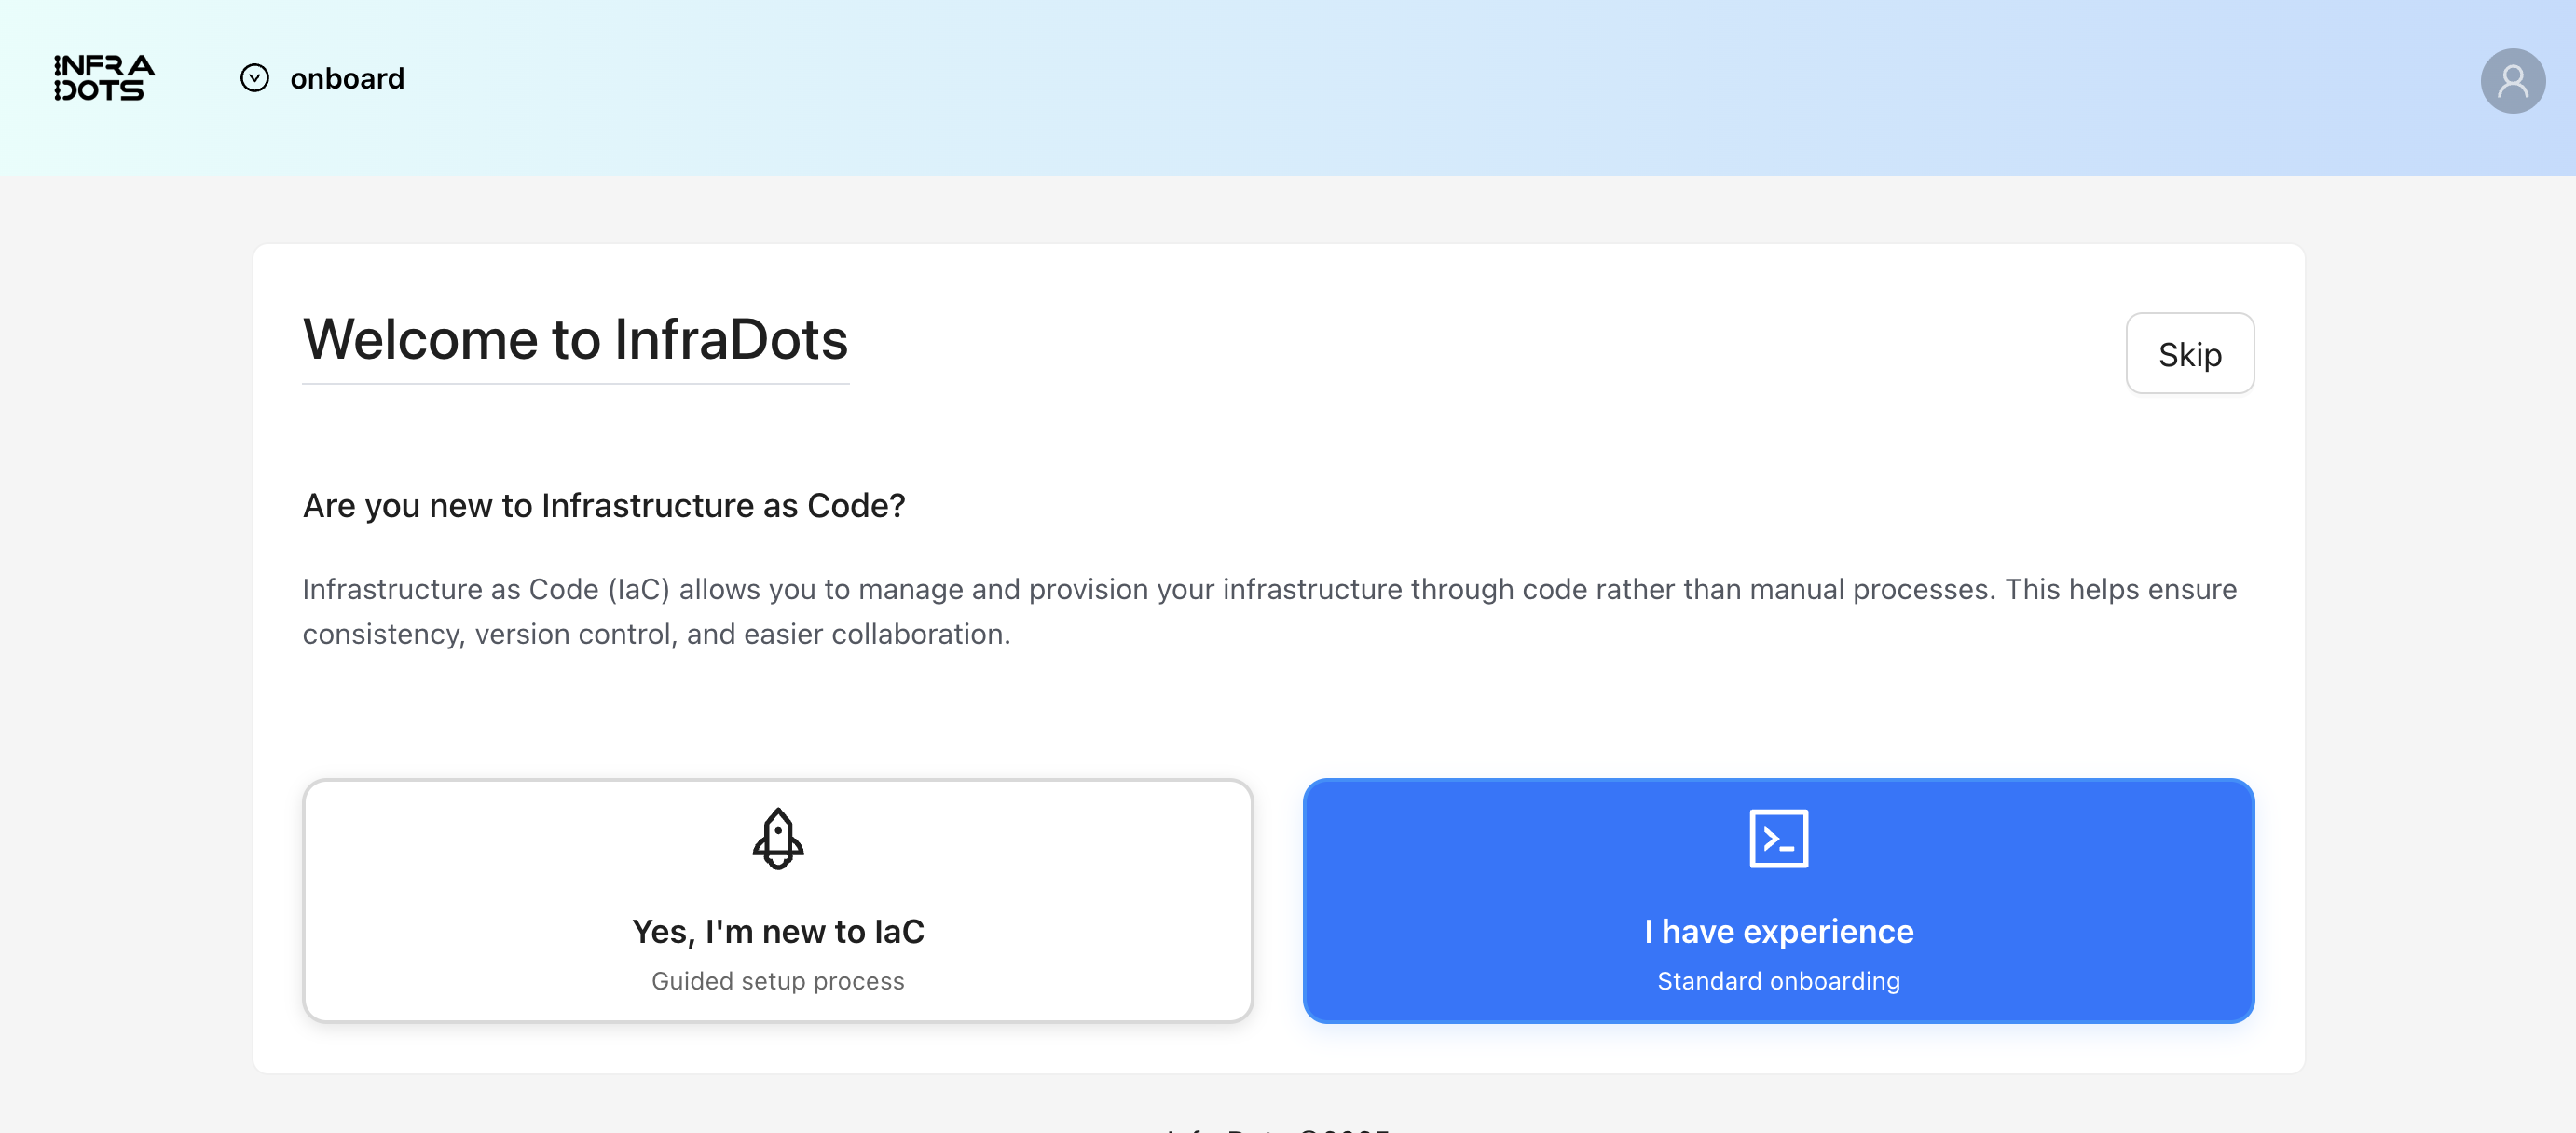2576x1133 pixels.
Task: Click the terminal prompt icon
Action: (1778, 838)
